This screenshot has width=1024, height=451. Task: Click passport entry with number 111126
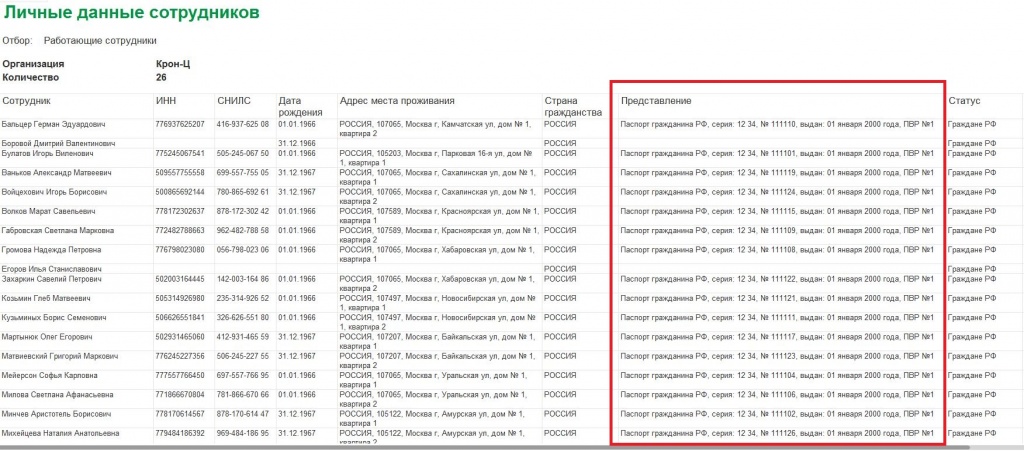click(x=777, y=433)
